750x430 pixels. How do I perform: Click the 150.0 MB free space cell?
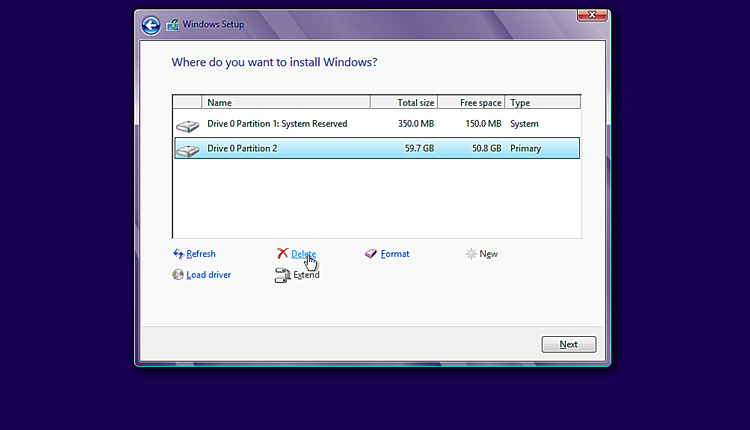click(483, 124)
